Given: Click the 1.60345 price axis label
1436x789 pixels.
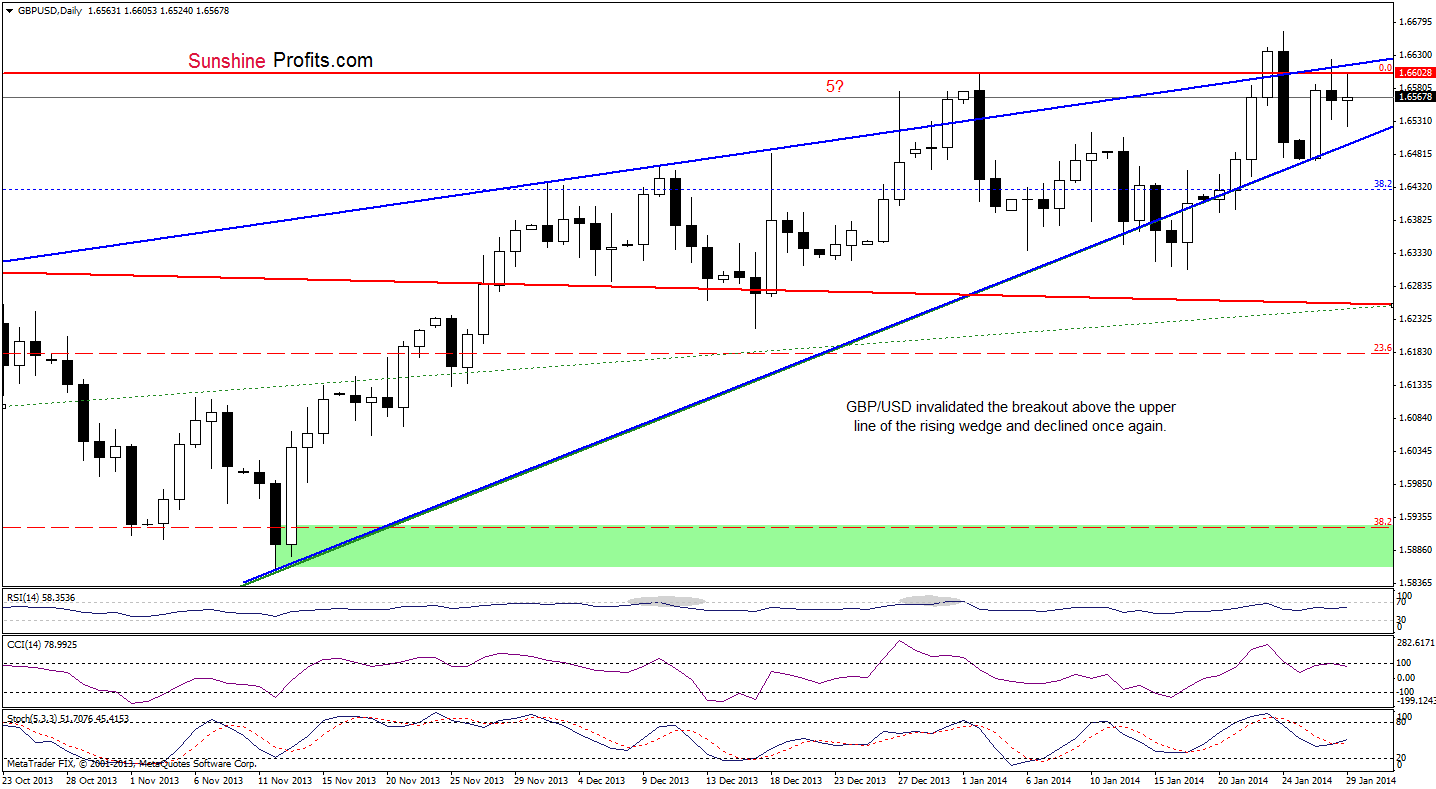Looking at the screenshot, I should pos(1415,450).
